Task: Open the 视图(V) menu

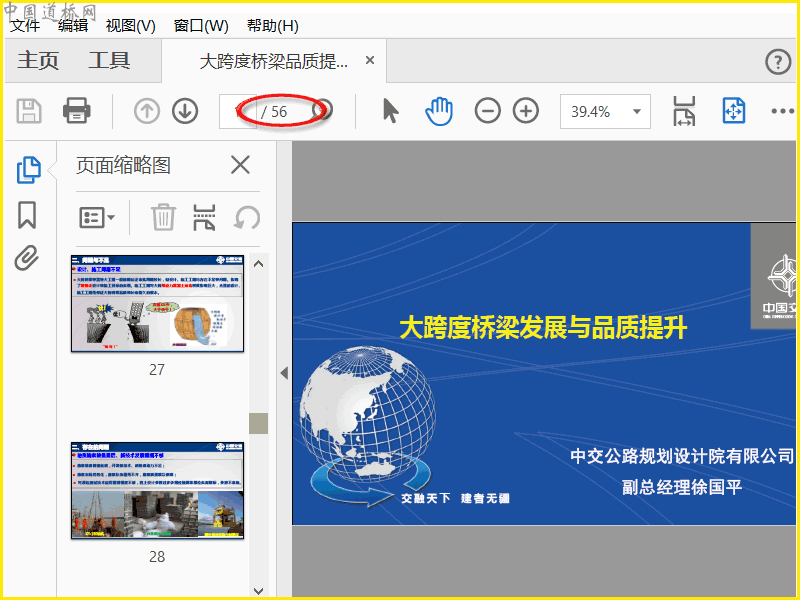Action: (x=131, y=26)
